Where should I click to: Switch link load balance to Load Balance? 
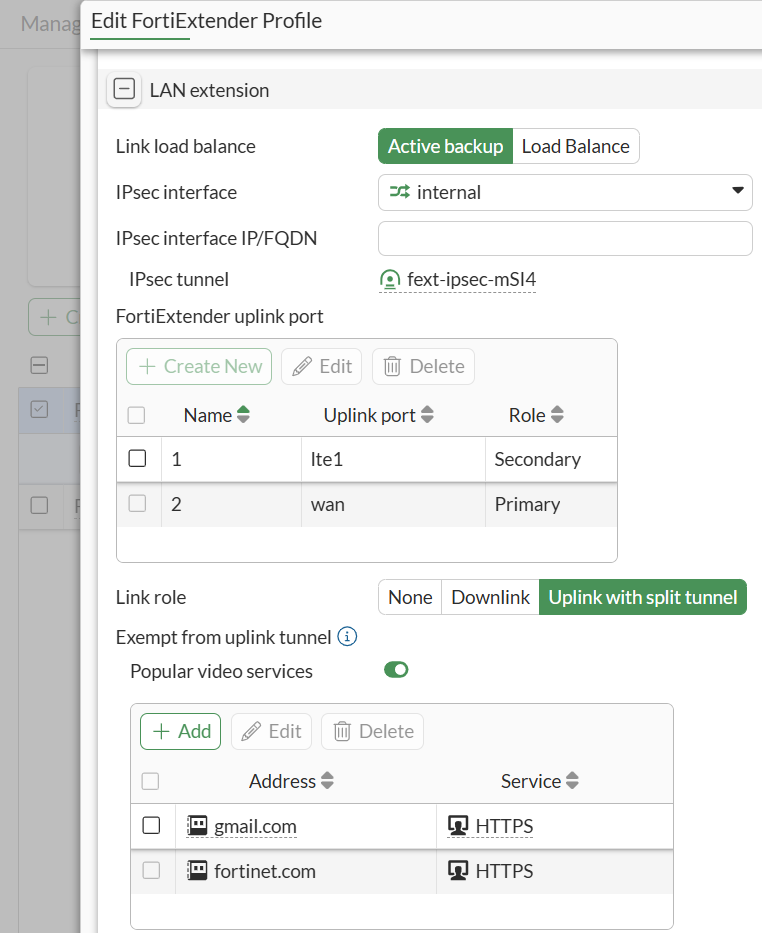(575, 146)
